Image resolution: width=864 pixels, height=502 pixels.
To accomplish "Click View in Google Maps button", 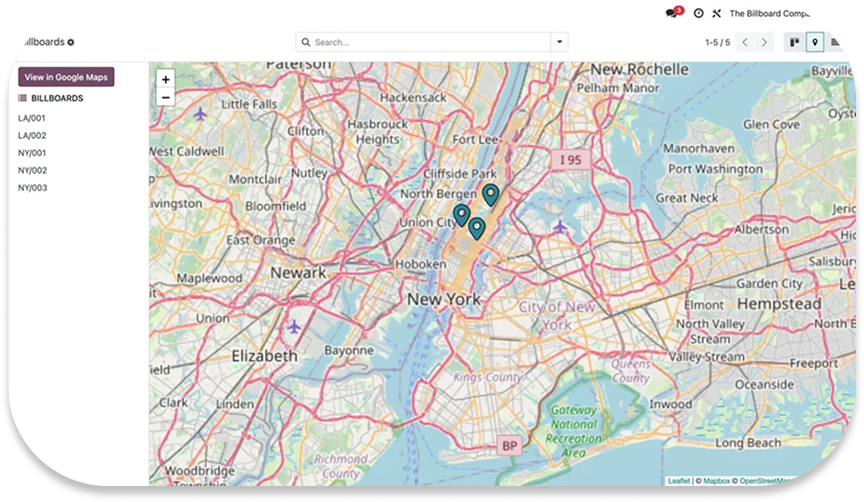I will coord(67,77).
